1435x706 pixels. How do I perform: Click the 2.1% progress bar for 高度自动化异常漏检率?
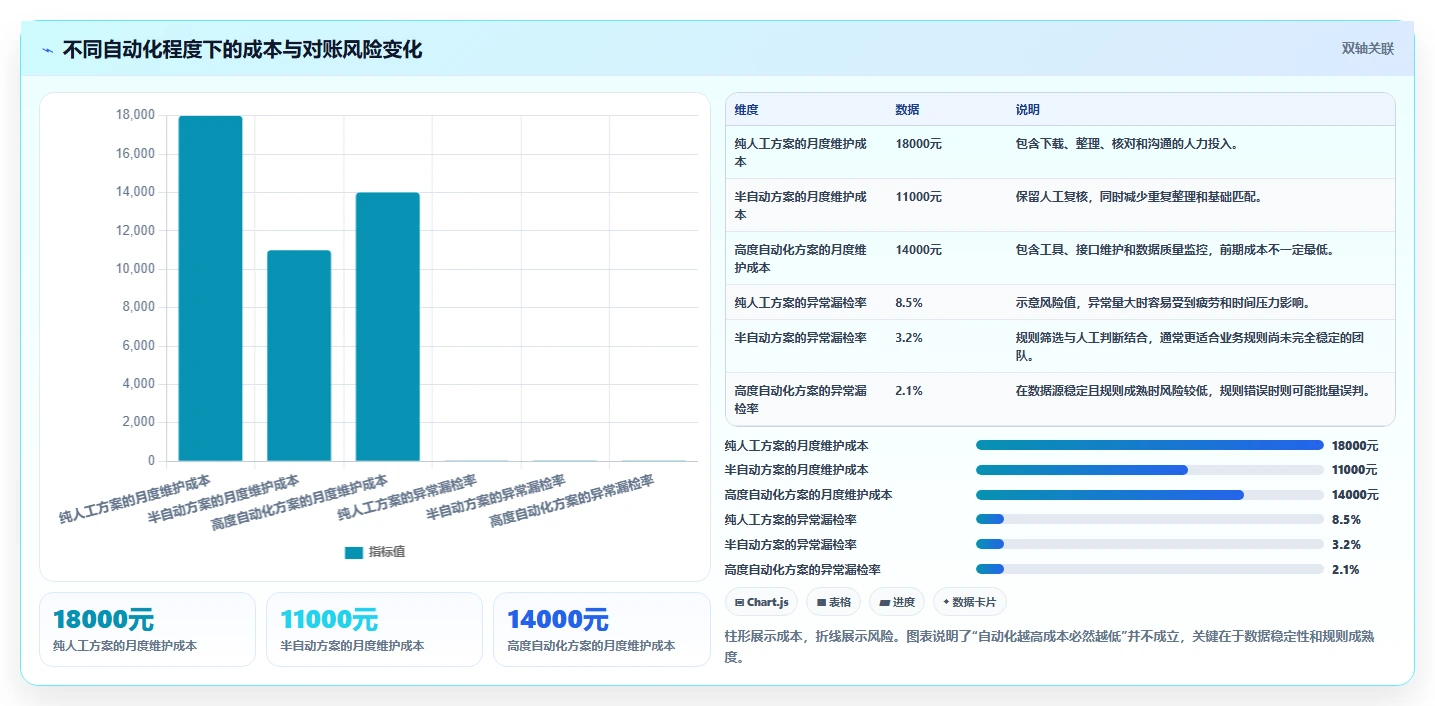coord(1150,569)
